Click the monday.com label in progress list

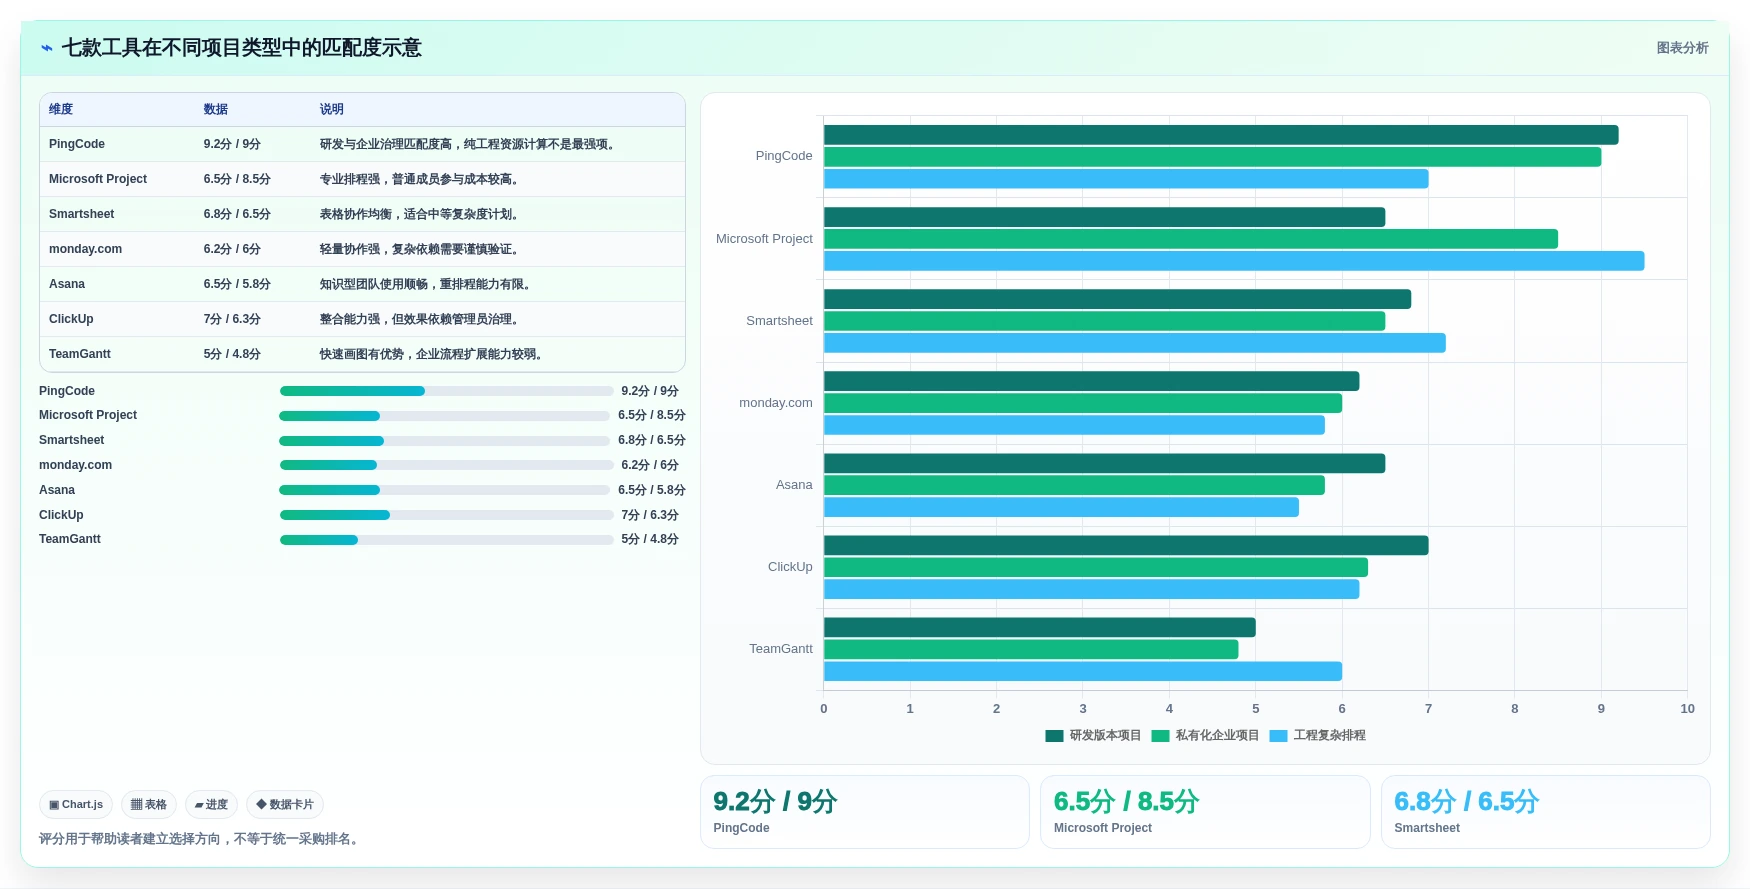click(75, 465)
